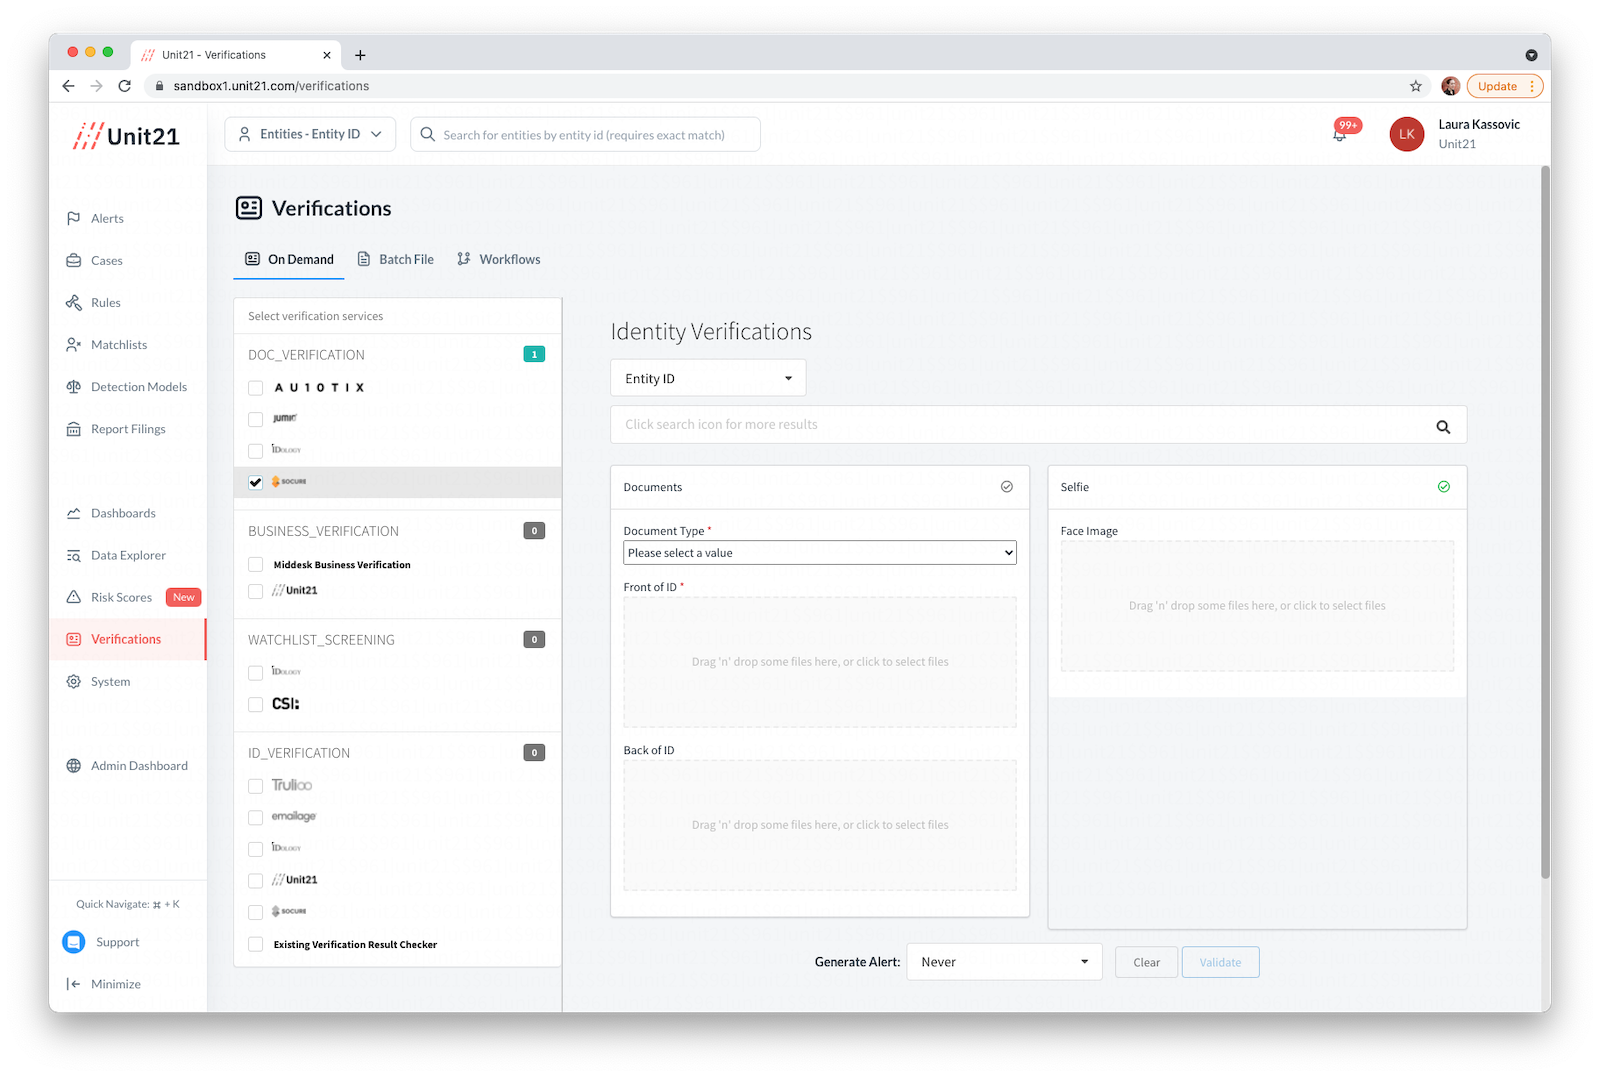Click the Dashboards chart icon
The height and width of the screenshot is (1077, 1600).
click(73, 513)
